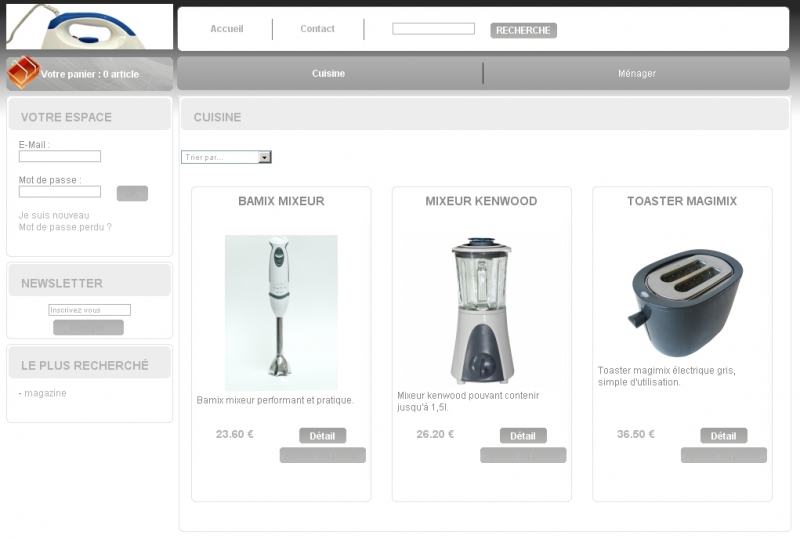This screenshot has width=800, height=539.
Task: Open the Trier par sort dropdown
Action: click(x=226, y=157)
